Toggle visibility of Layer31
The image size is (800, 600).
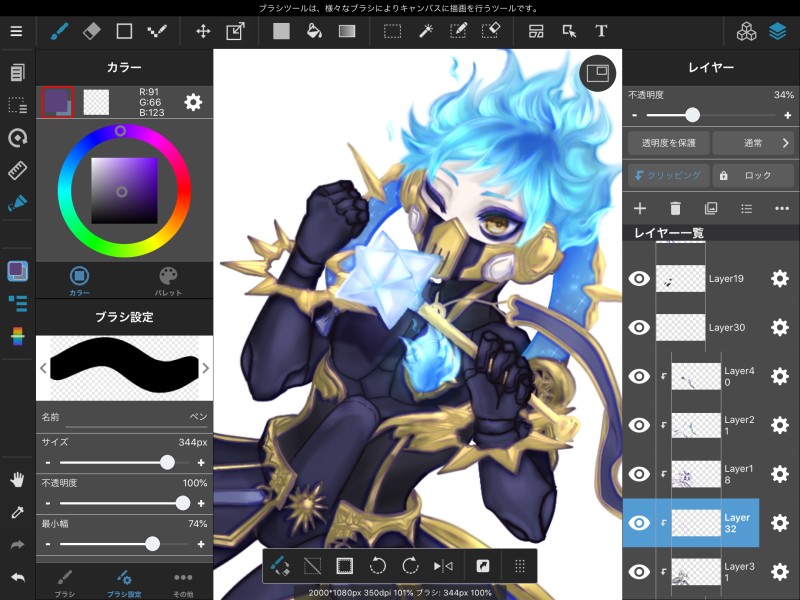point(639,572)
